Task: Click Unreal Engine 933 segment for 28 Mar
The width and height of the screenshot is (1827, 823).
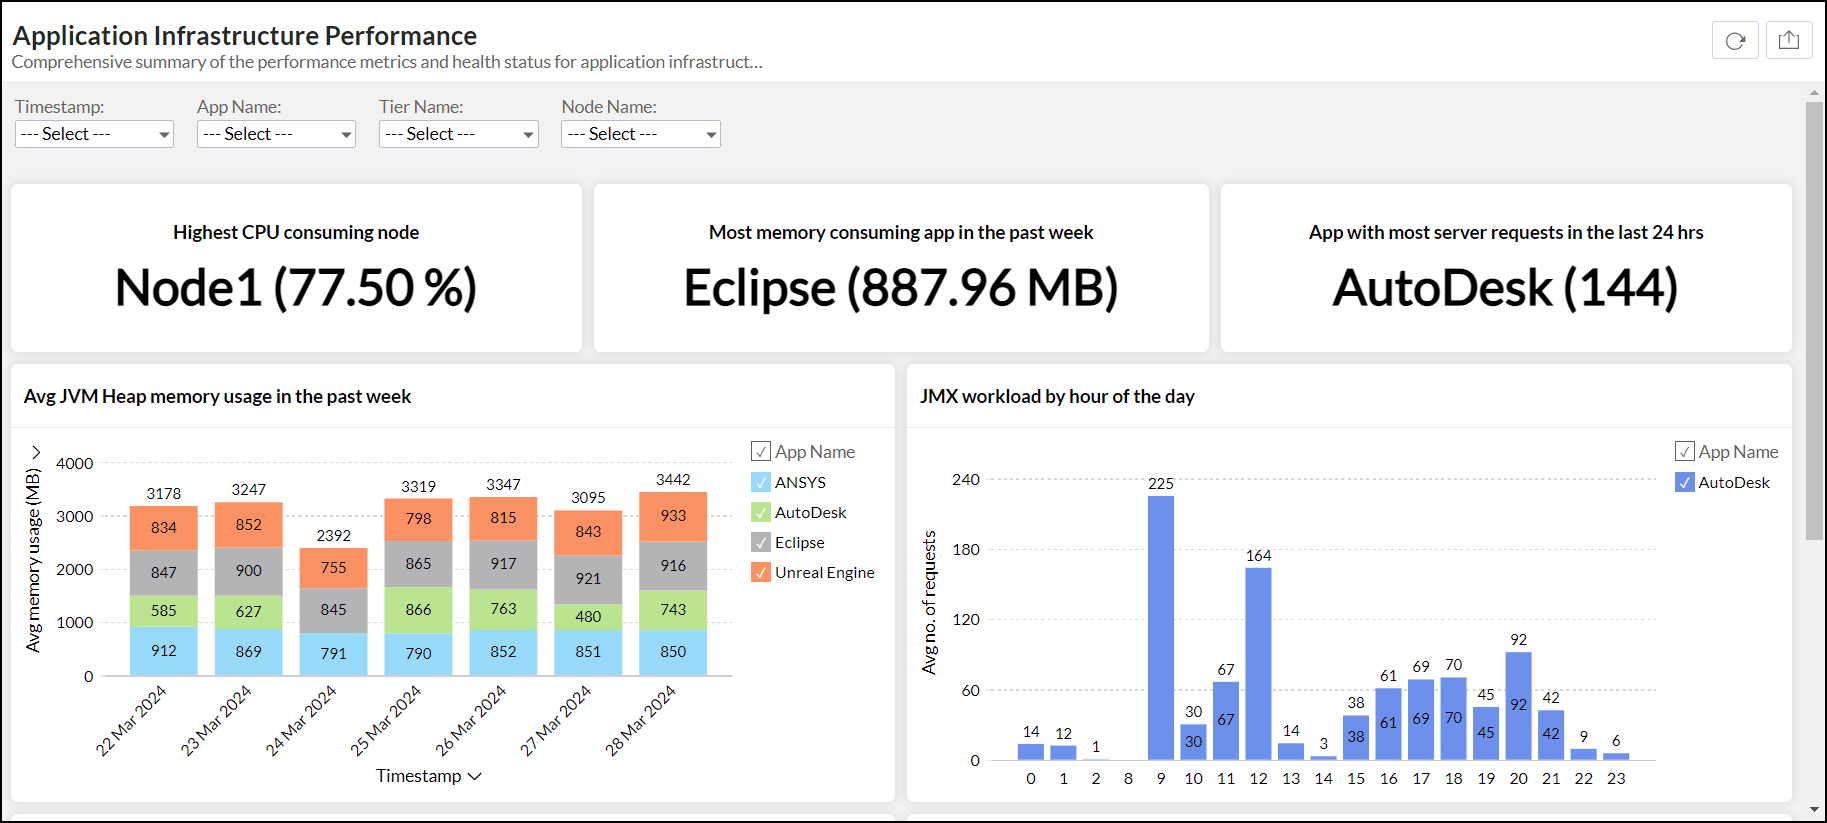Action: click(x=673, y=517)
